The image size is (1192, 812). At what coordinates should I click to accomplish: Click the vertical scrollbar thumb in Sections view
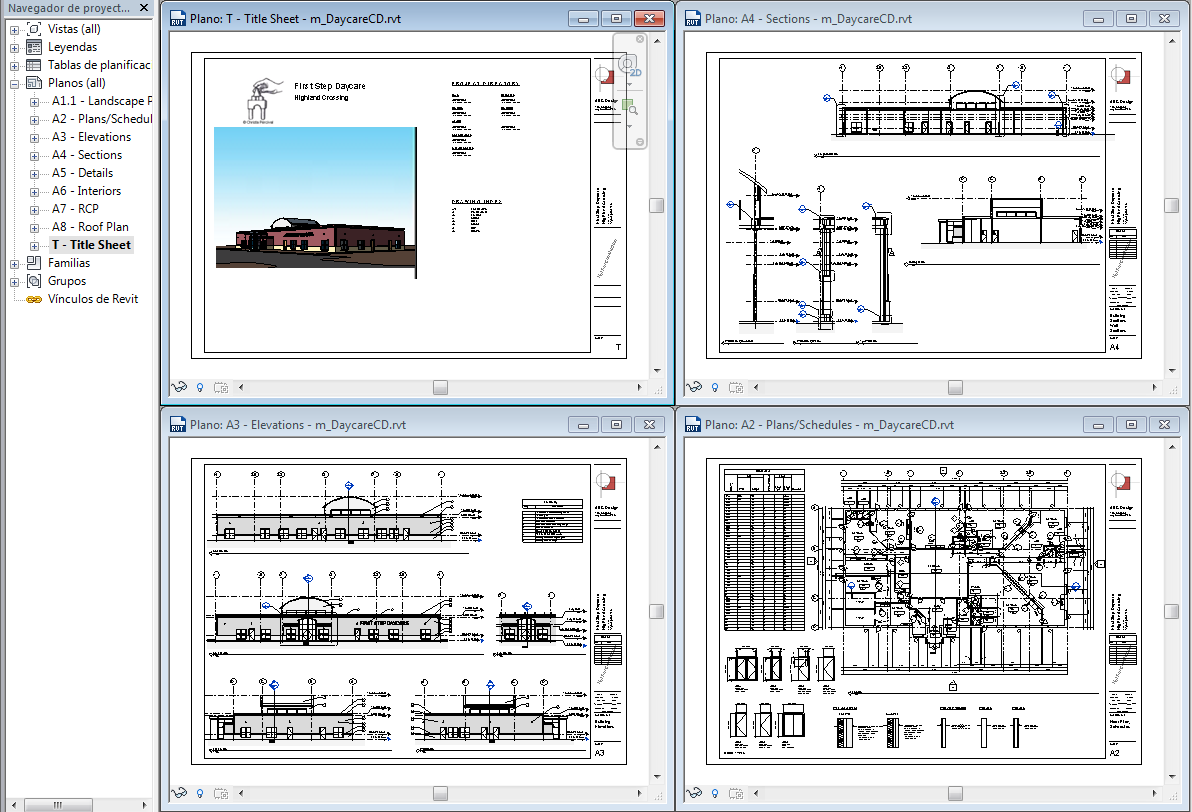[x=1171, y=205]
